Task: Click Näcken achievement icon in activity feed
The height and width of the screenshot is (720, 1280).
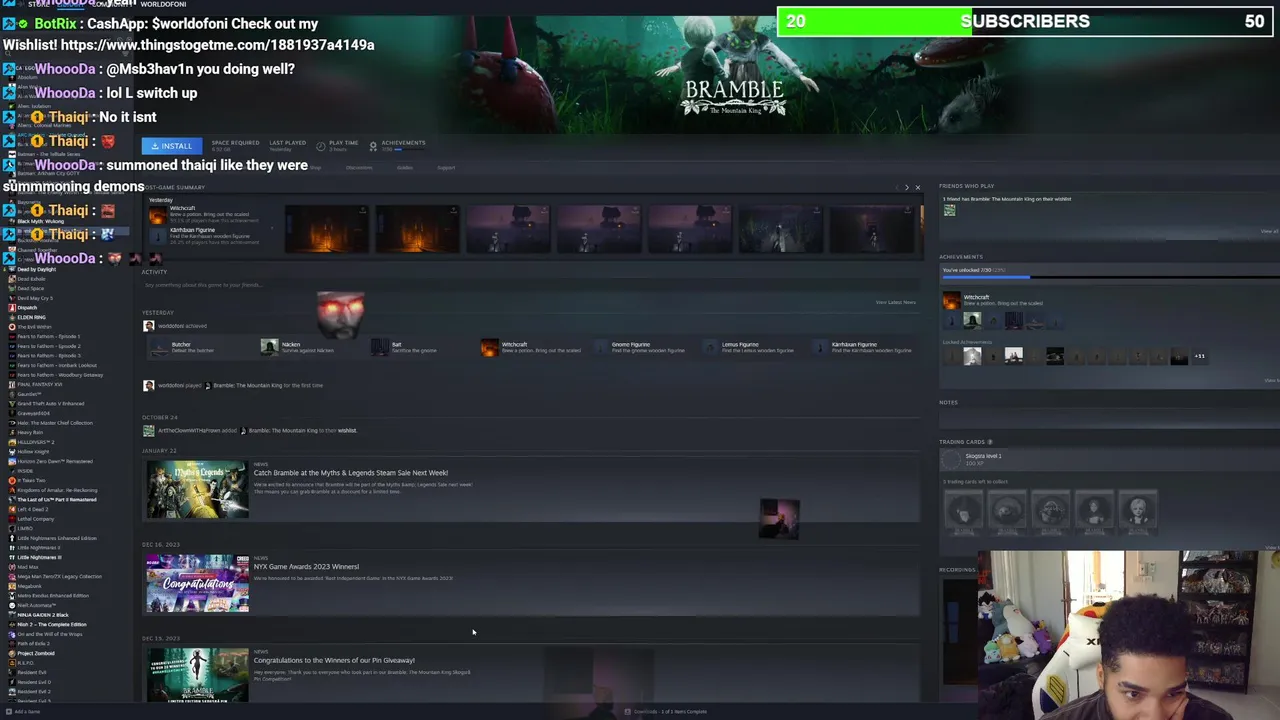Action: coord(269,347)
